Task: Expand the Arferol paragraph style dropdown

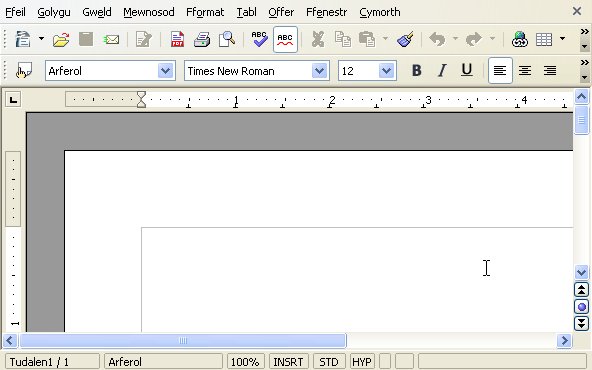Action: pos(165,71)
